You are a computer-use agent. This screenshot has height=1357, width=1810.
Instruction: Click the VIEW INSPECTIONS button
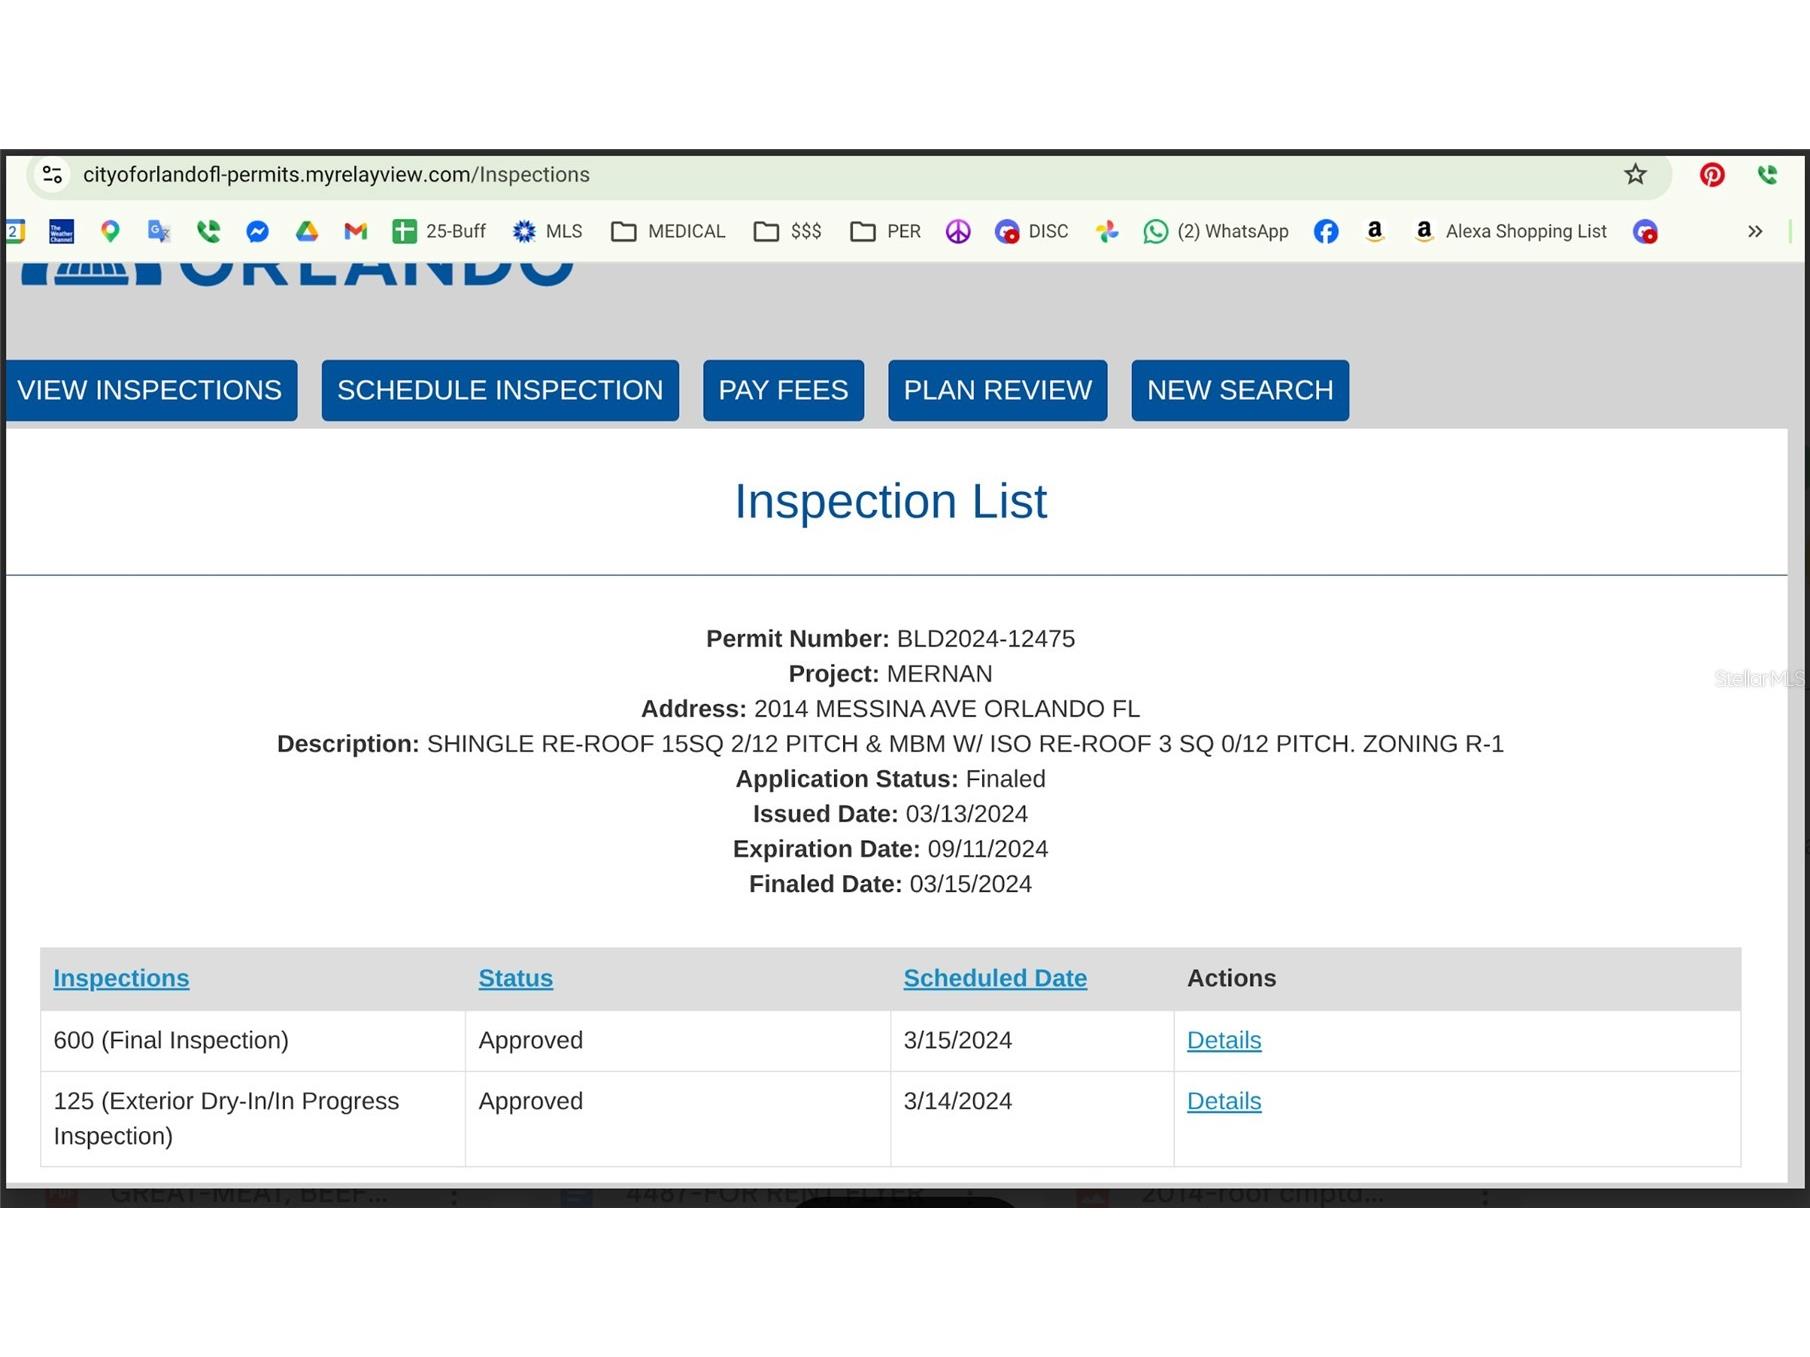click(150, 390)
